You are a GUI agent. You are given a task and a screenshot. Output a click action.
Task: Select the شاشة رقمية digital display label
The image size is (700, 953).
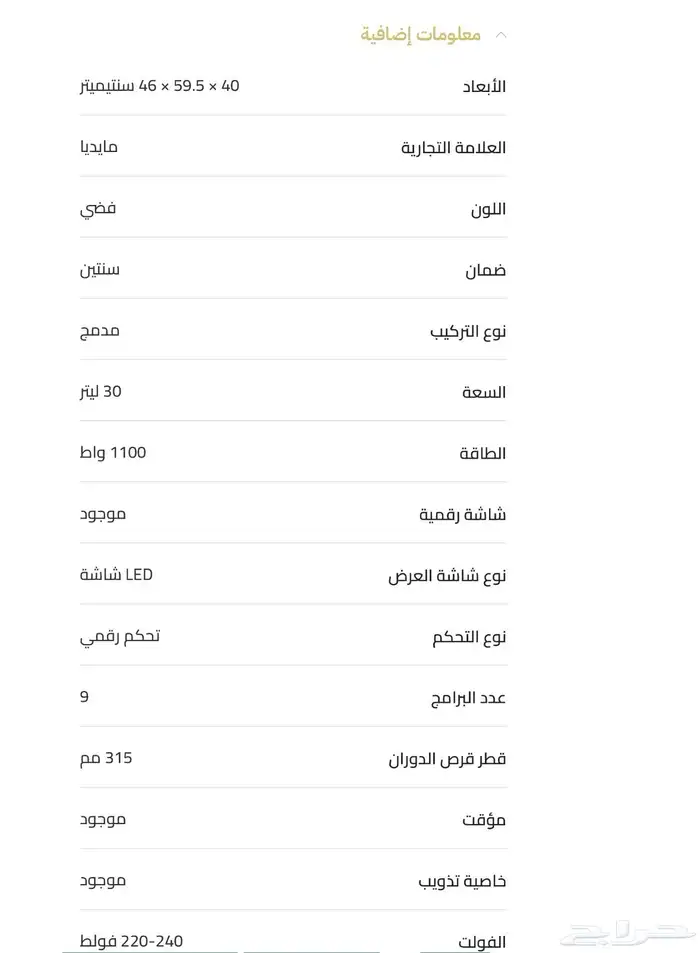462,515
